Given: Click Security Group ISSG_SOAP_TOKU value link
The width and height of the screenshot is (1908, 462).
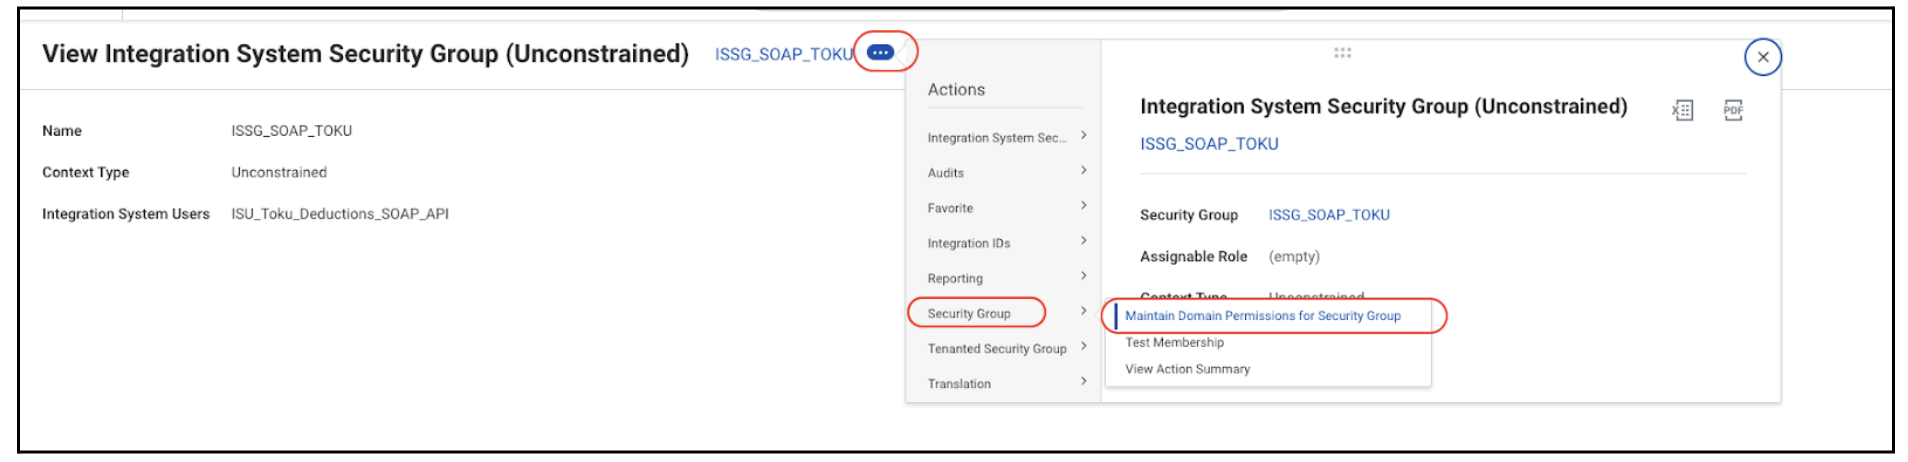Looking at the screenshot, I should coord(1329,215).
